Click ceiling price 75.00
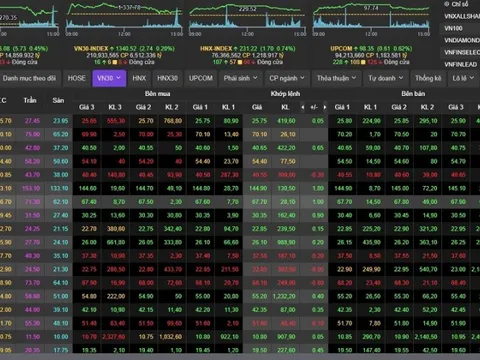The width and height of the screenshot is (480, 360). point(32,134)
